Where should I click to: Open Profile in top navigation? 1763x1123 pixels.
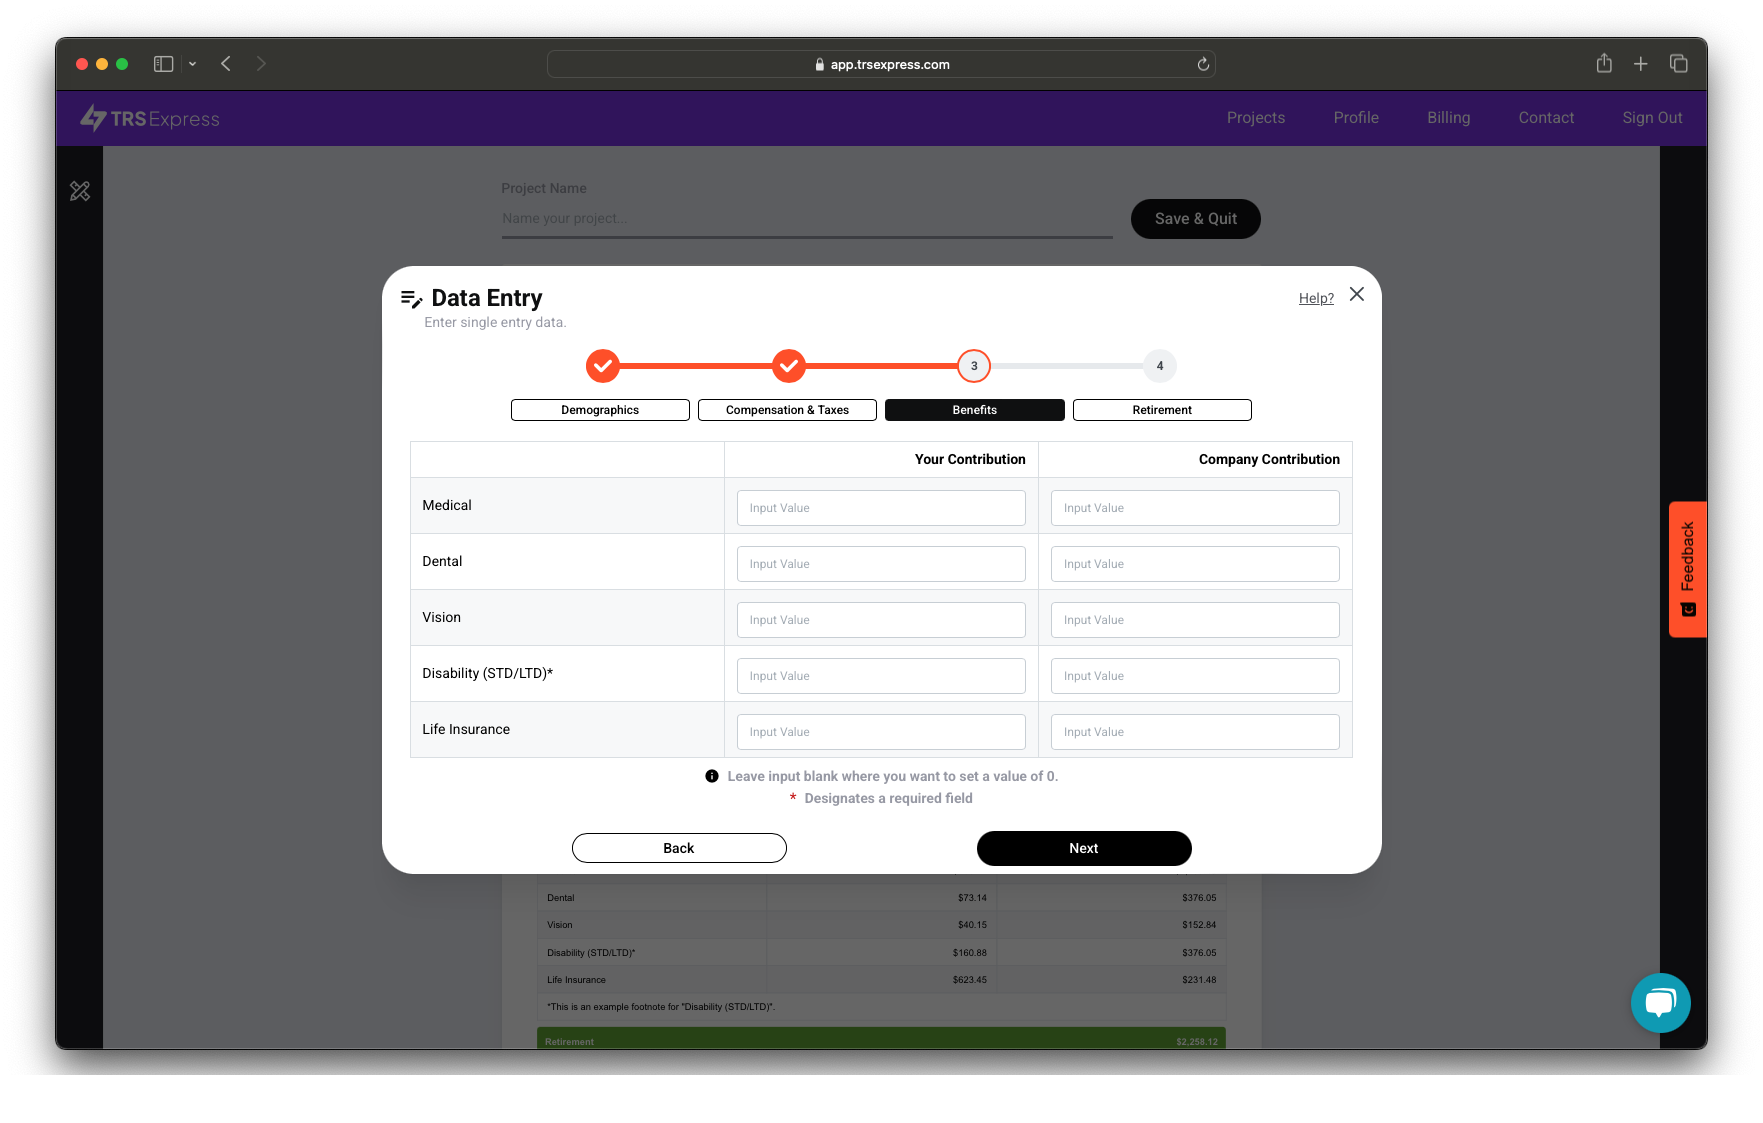coord(1356,118)
